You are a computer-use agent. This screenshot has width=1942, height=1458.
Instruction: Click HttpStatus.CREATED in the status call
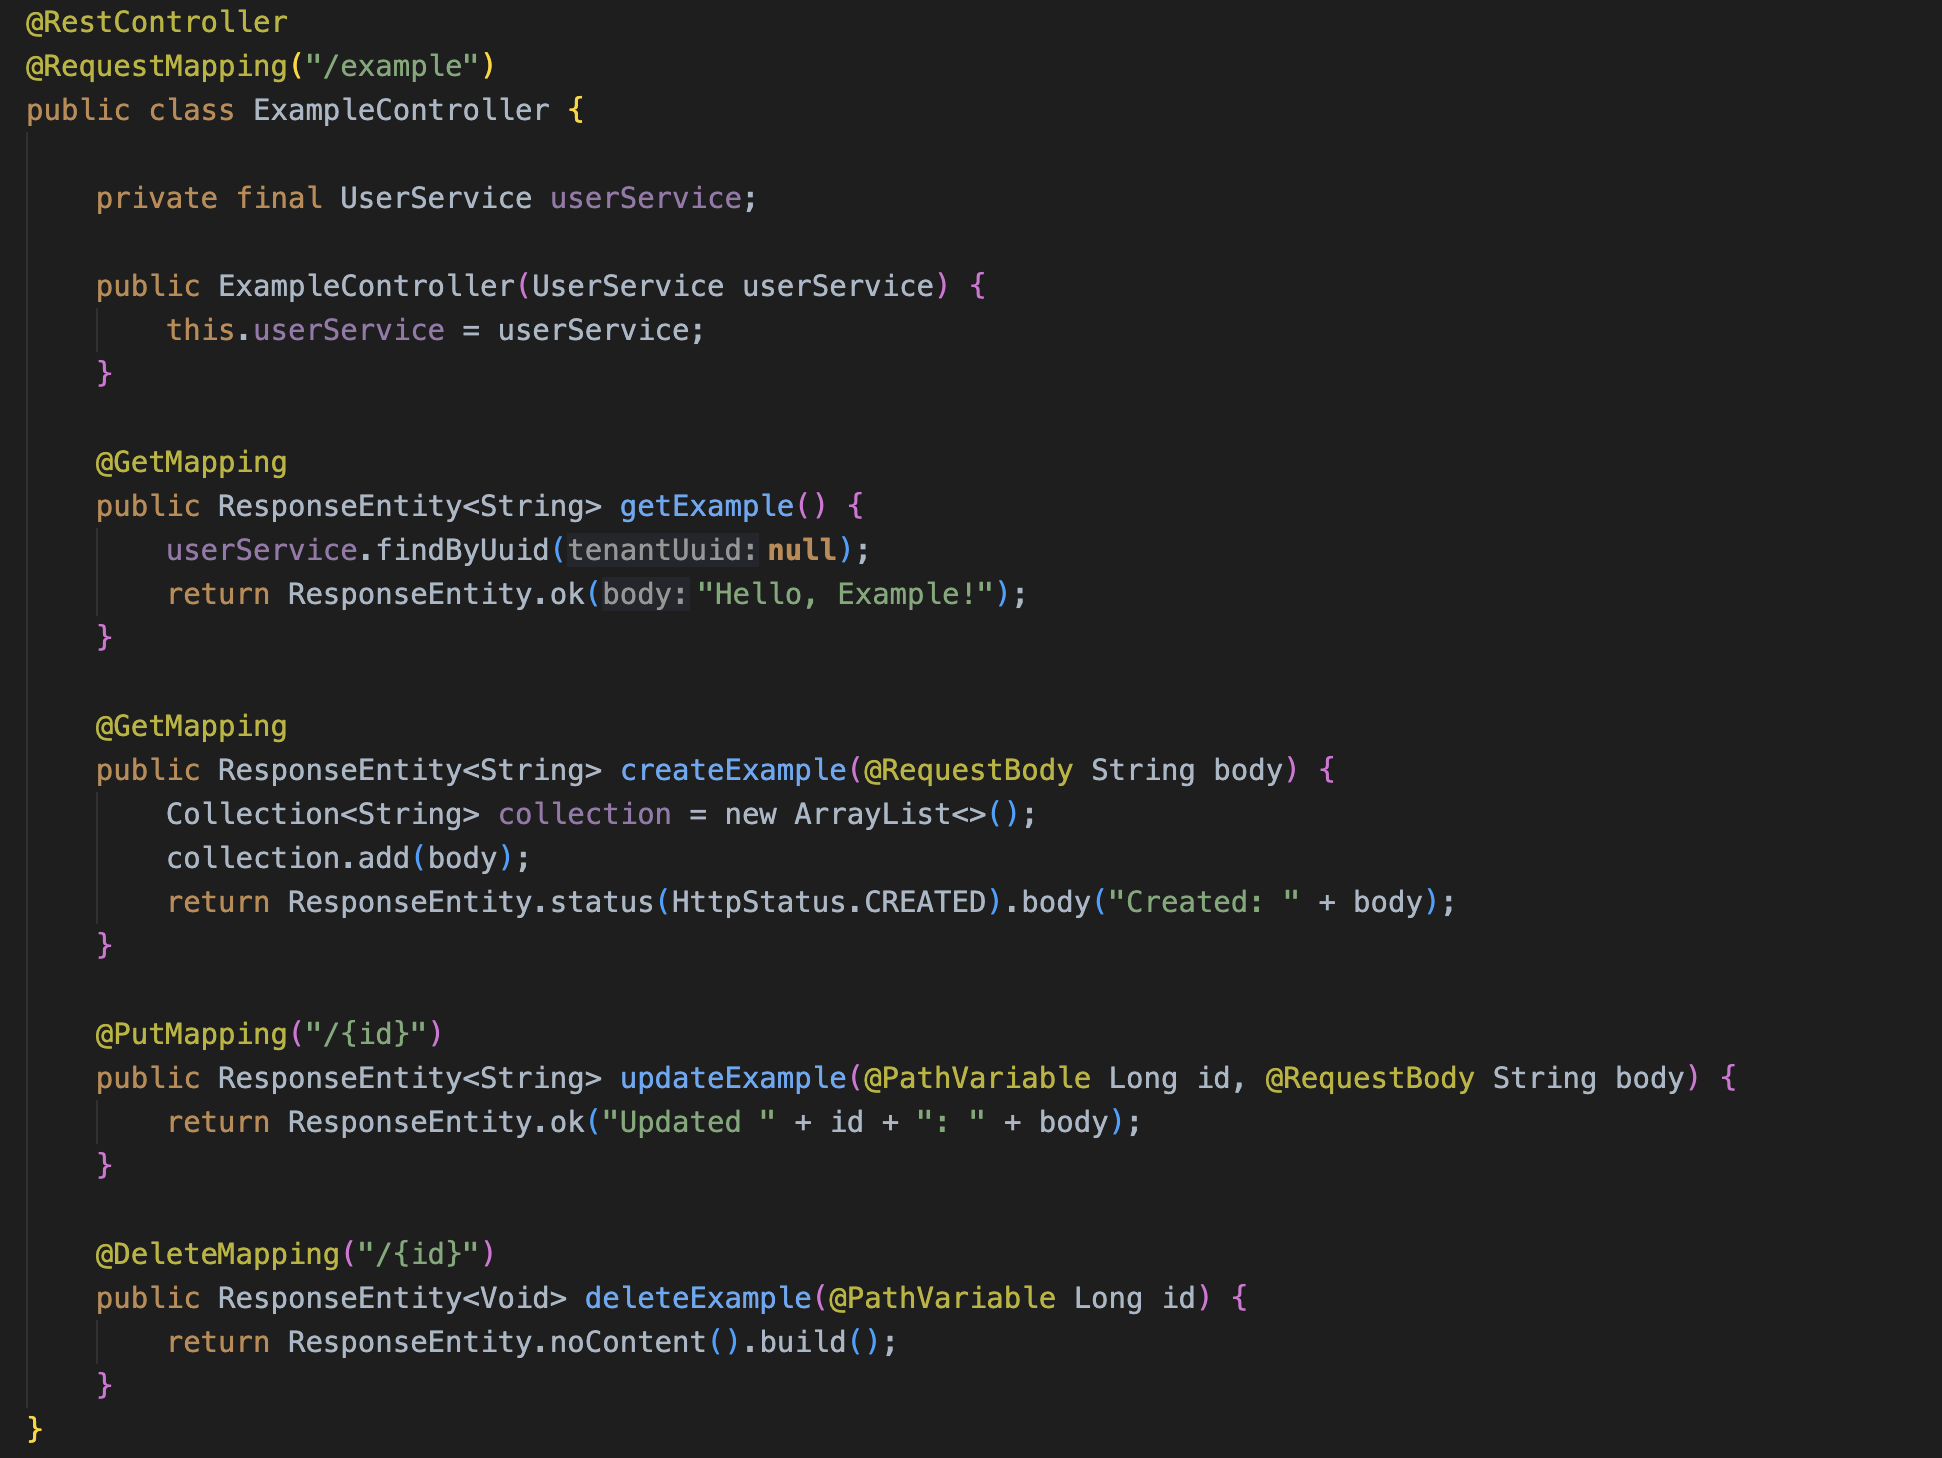(830, 901)
